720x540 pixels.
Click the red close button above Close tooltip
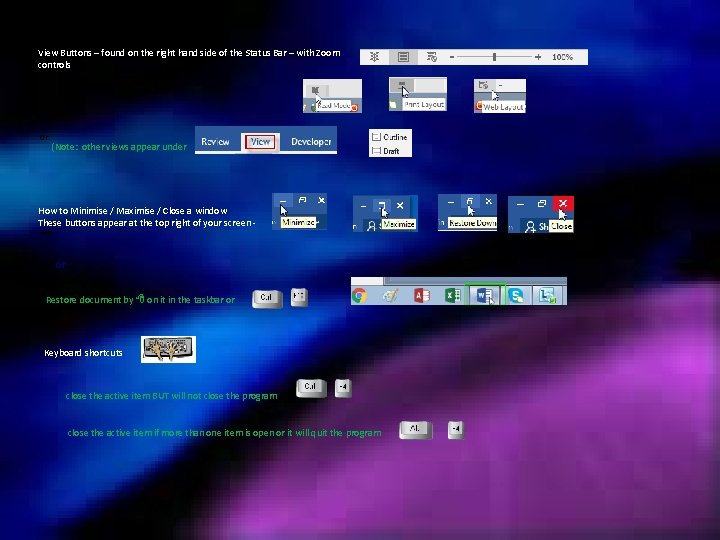coord(563,203)
